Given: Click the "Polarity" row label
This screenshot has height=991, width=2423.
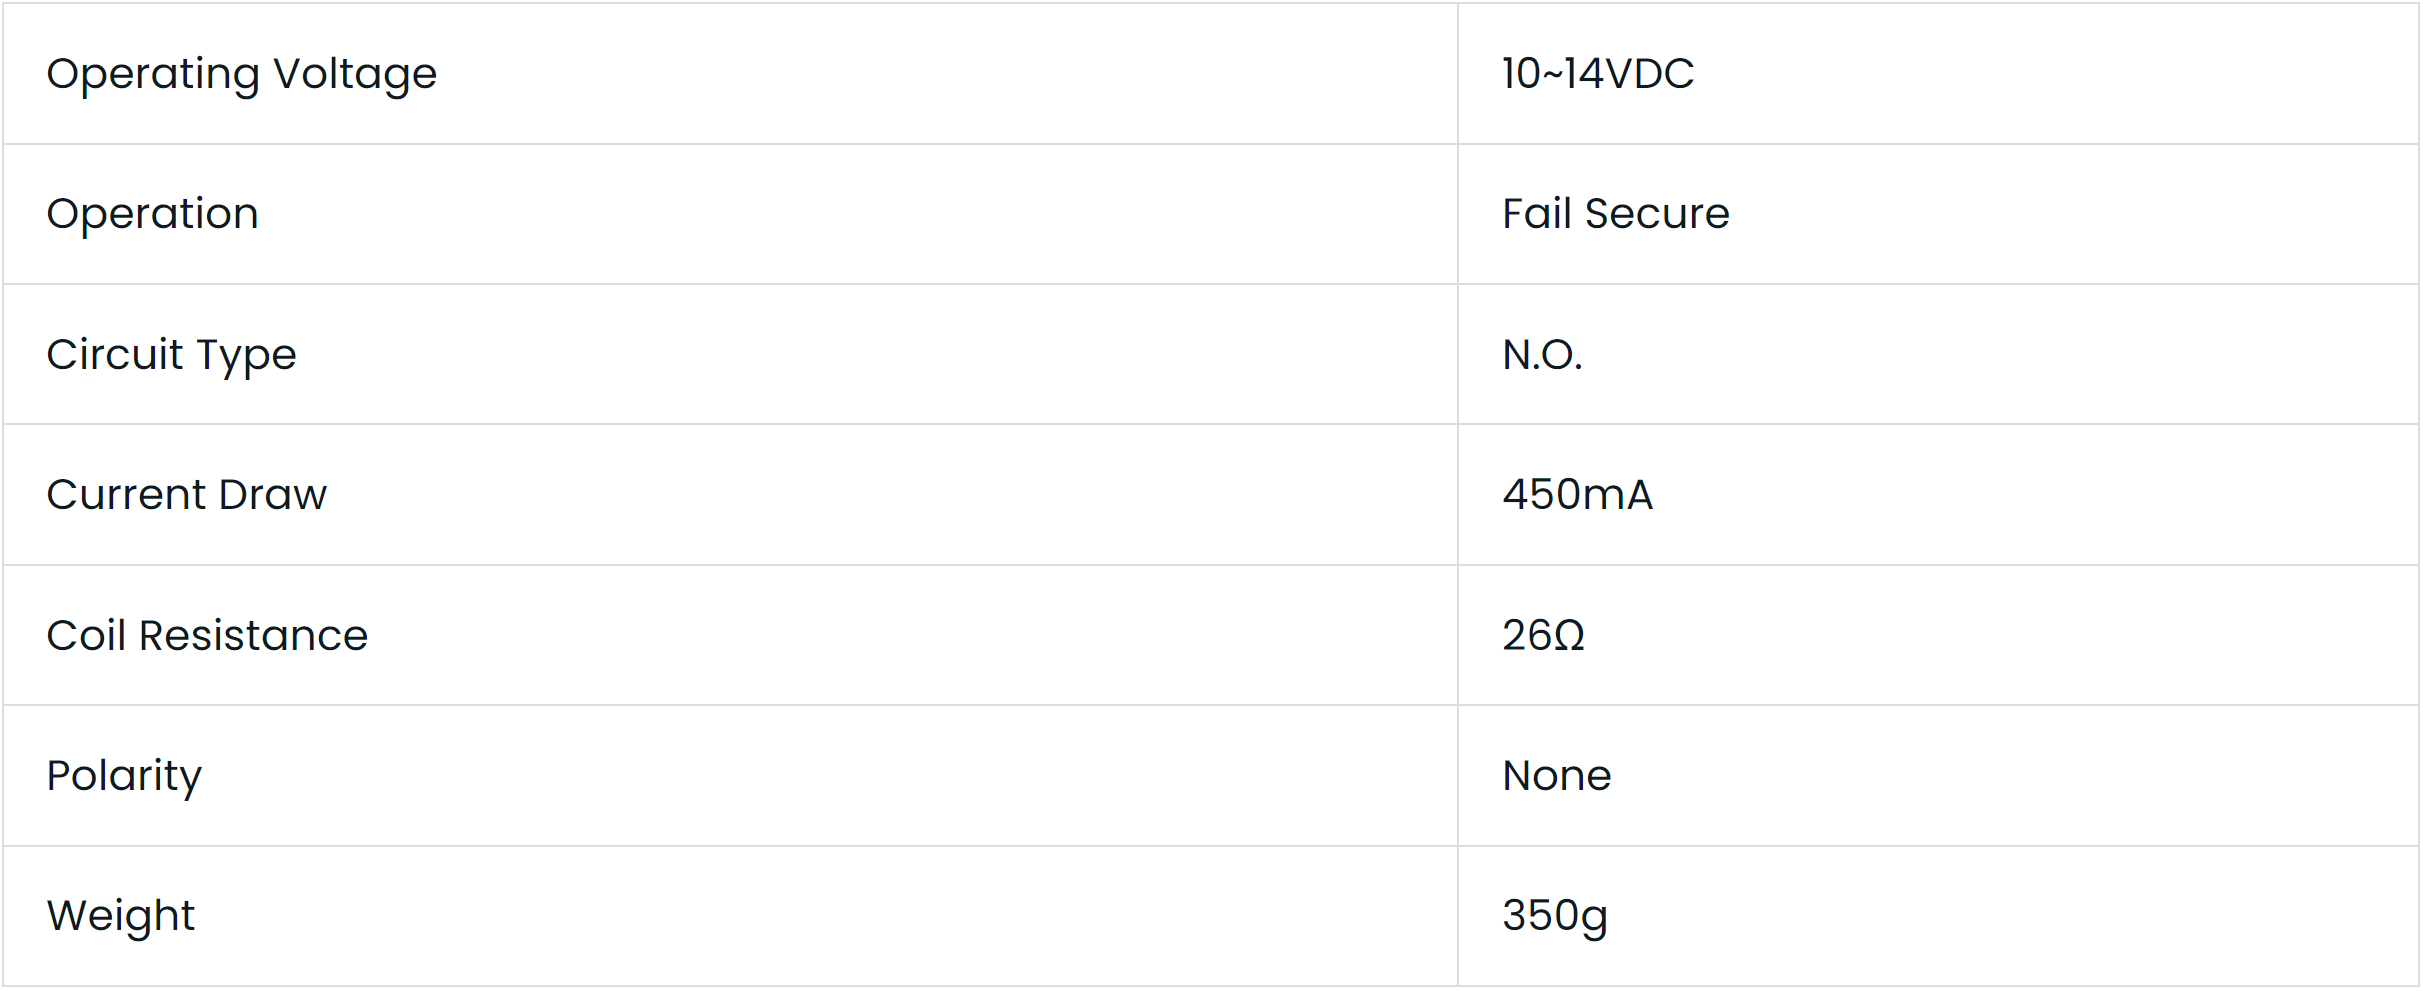Looking at the screenshot, I should (124, 777).
